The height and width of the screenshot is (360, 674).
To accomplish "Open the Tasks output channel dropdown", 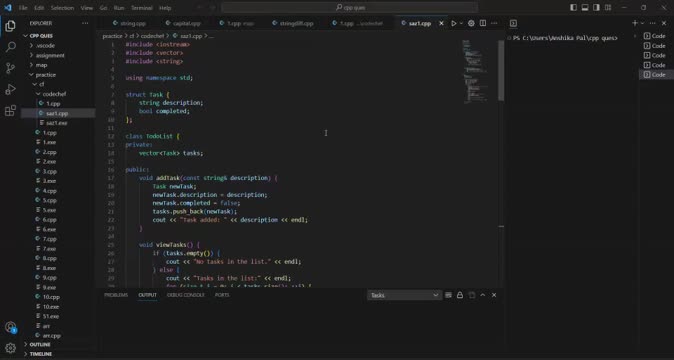I will tap(404, 295).
